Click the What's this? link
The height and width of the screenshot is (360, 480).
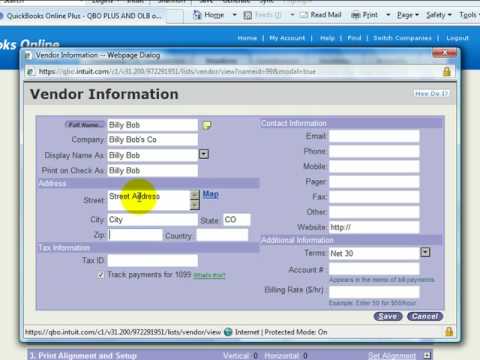click(x=209, y=275)
